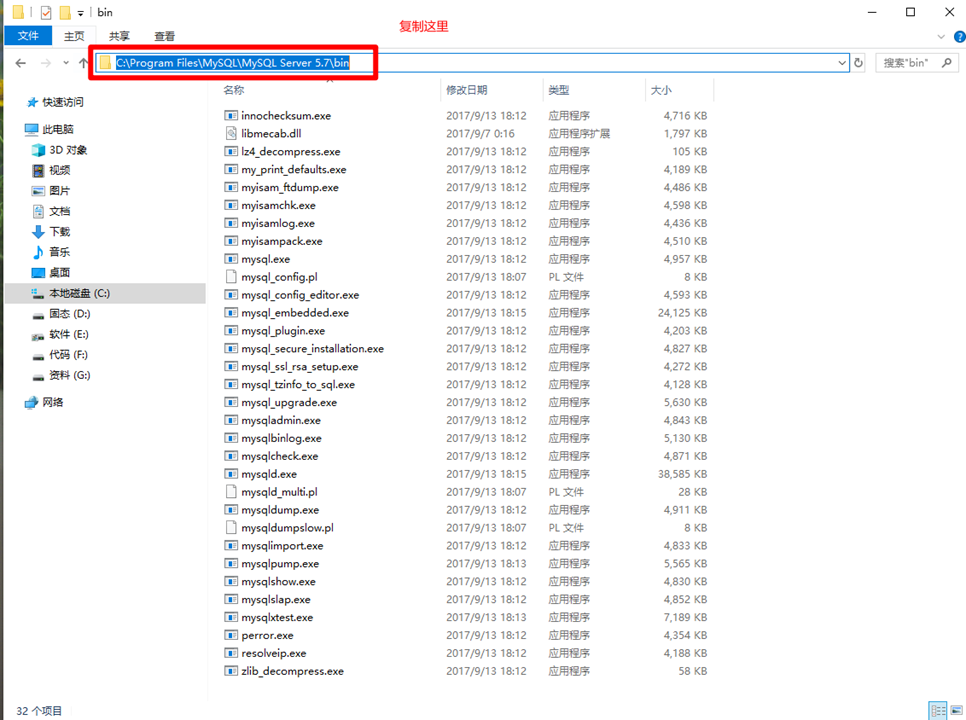Select the 固态 (D:) drive
This screenshot has width=966, height=720.
pyautogui.click(x=62, y=313)
